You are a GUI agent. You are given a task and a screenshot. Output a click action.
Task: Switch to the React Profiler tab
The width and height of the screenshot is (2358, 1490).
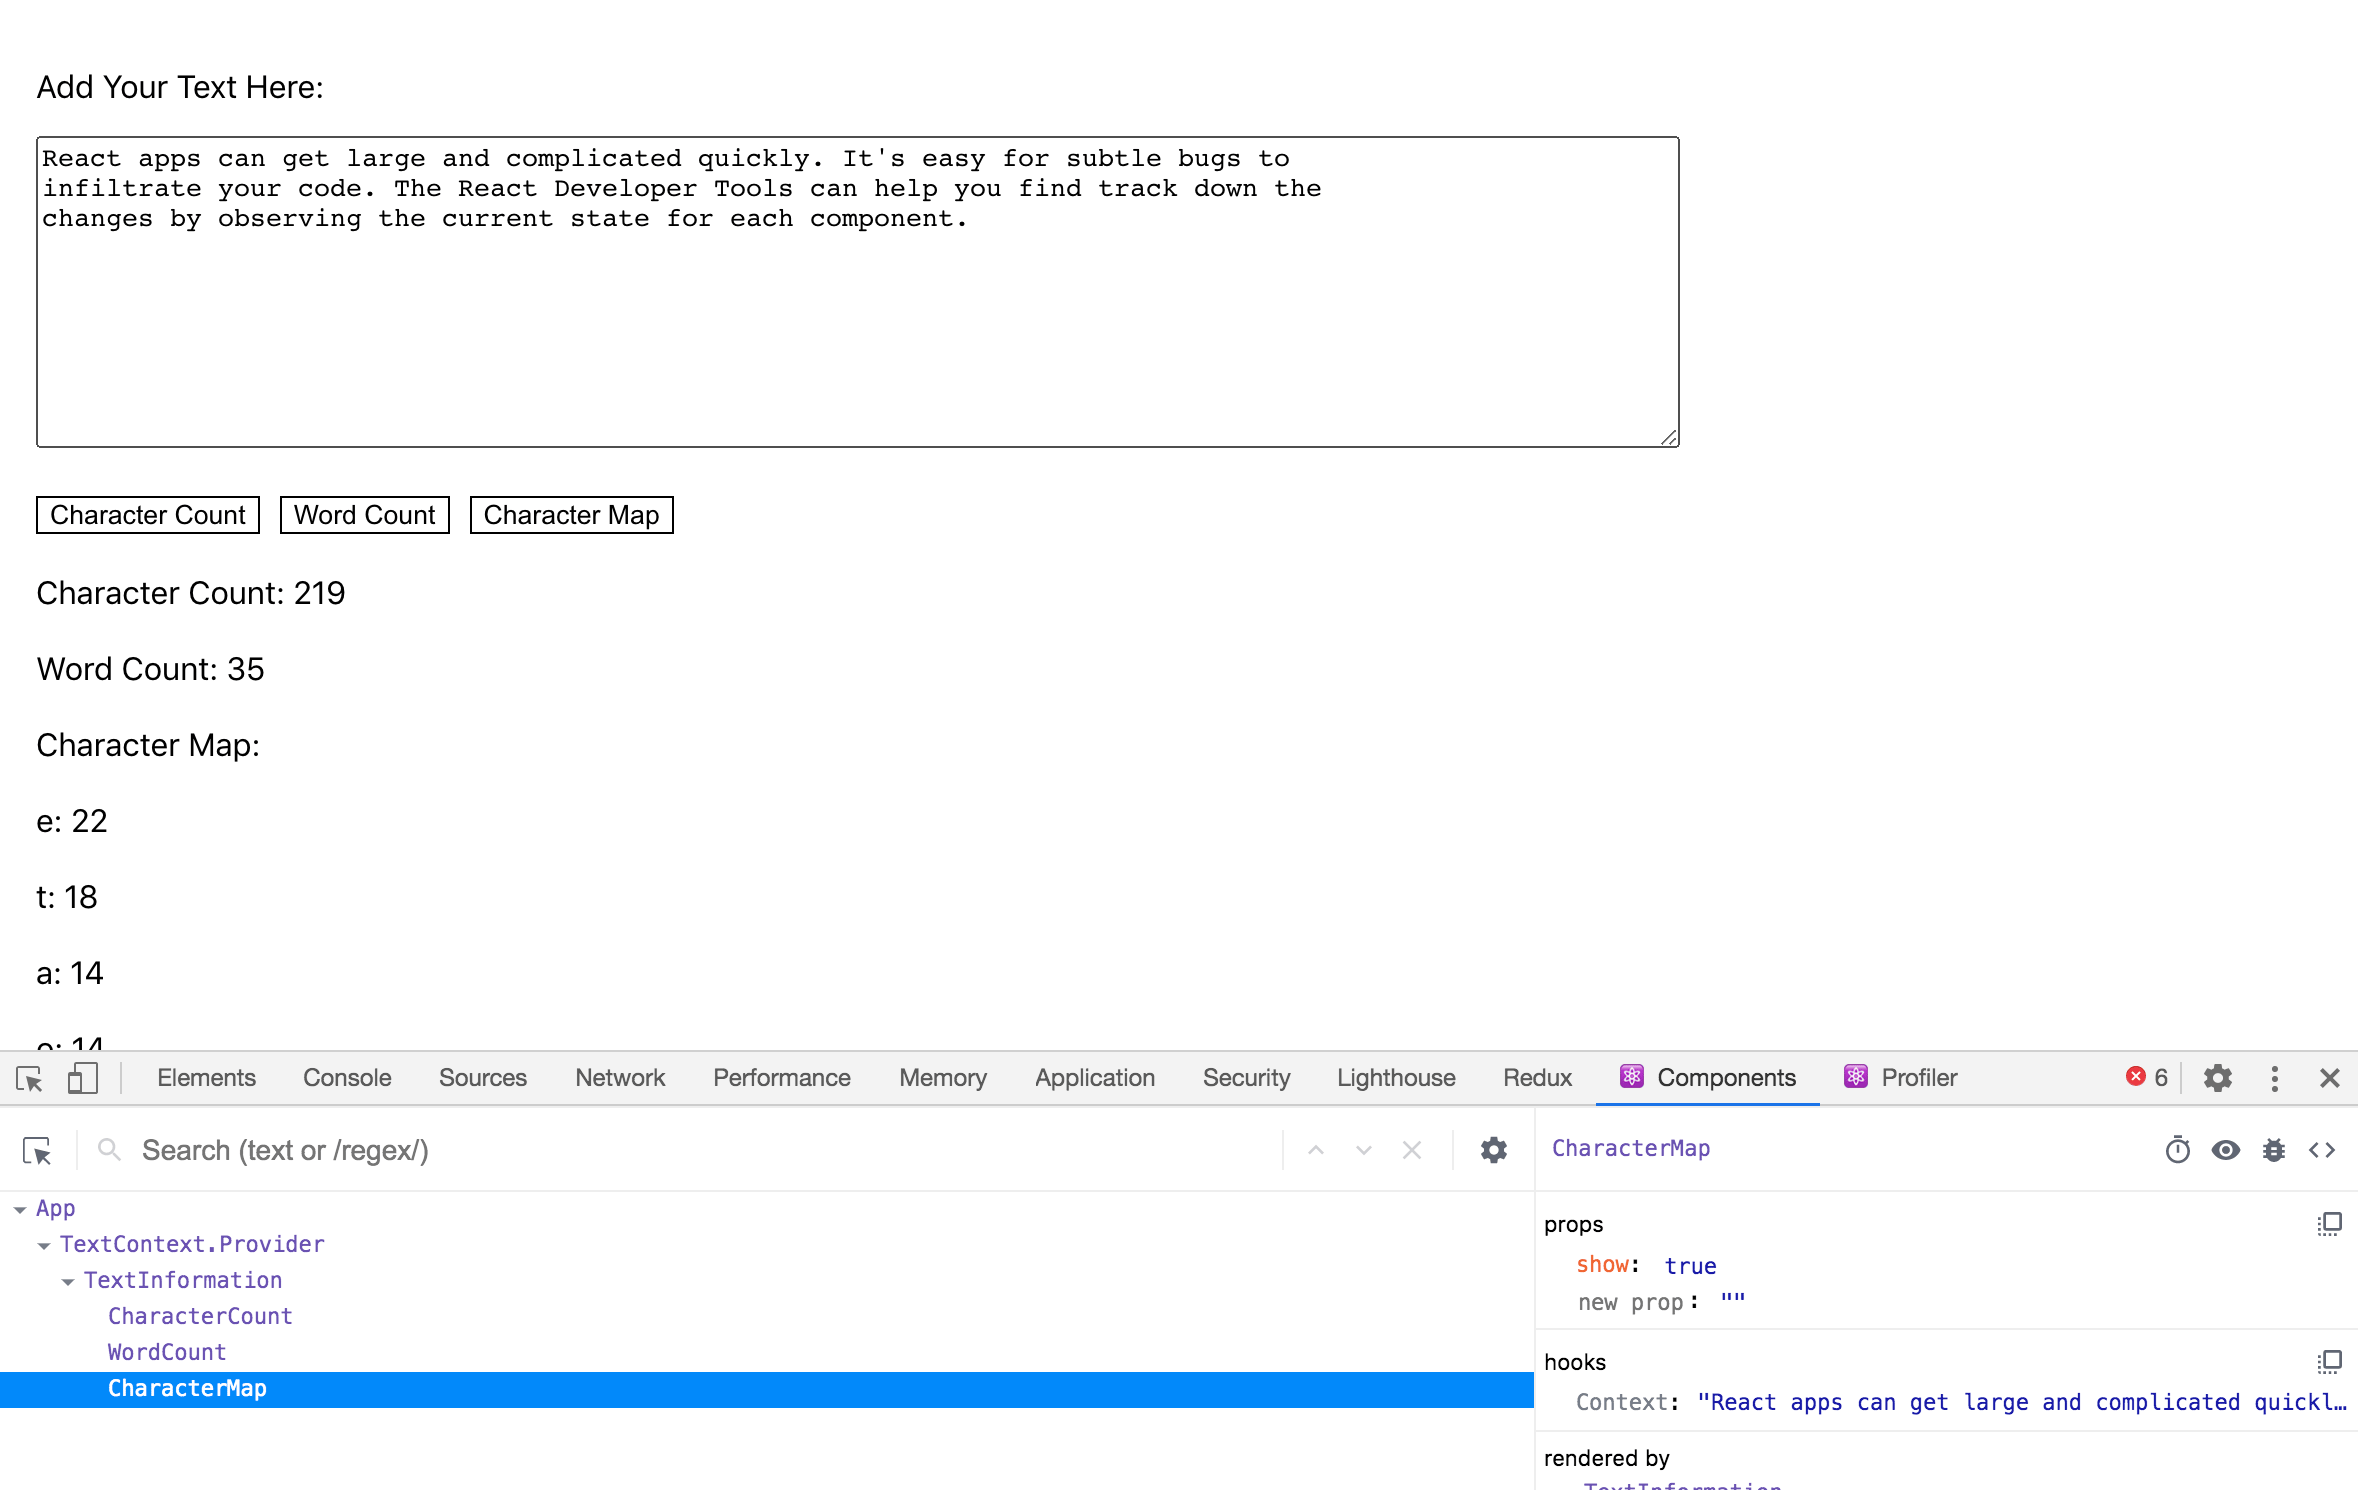tap(1900, 1078)
